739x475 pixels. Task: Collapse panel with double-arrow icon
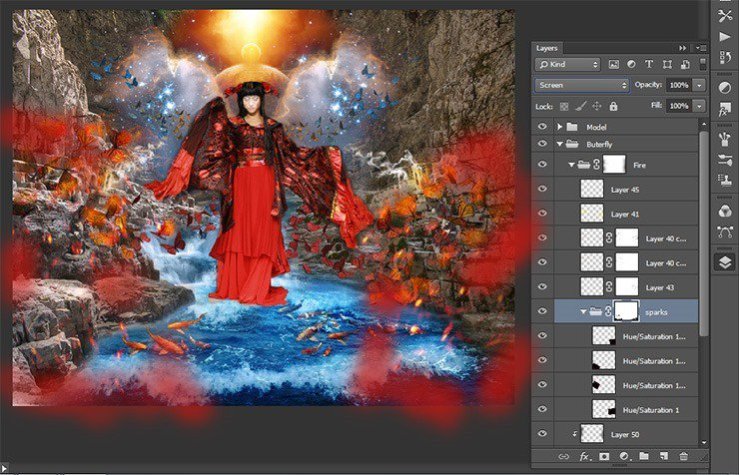pyautogui.click(x=682, y=48)
